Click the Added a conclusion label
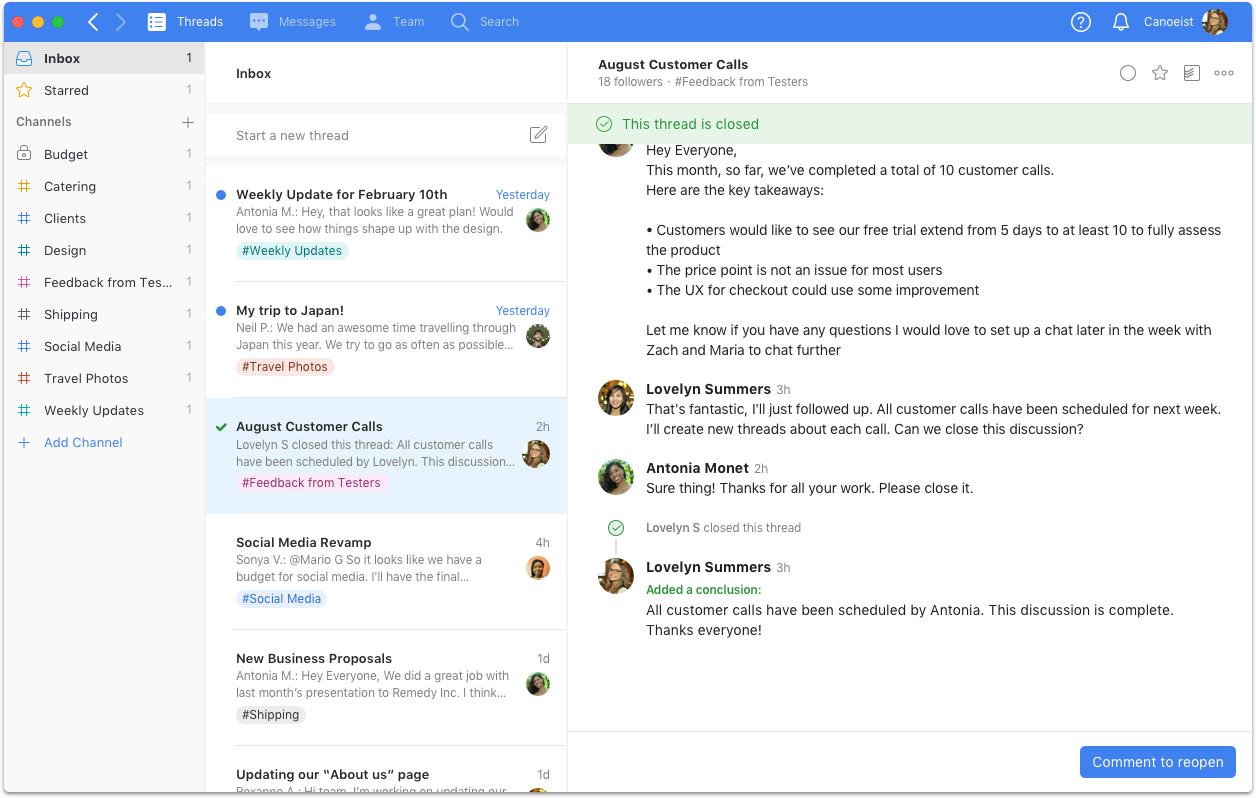The height and width of the screenshot is (798, 1256). (x=704, y=590)
